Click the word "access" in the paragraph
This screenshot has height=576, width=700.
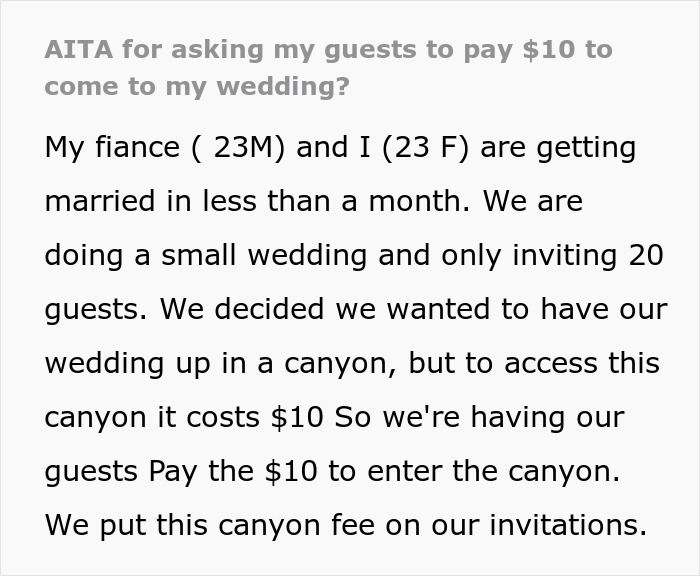point(550,363)
